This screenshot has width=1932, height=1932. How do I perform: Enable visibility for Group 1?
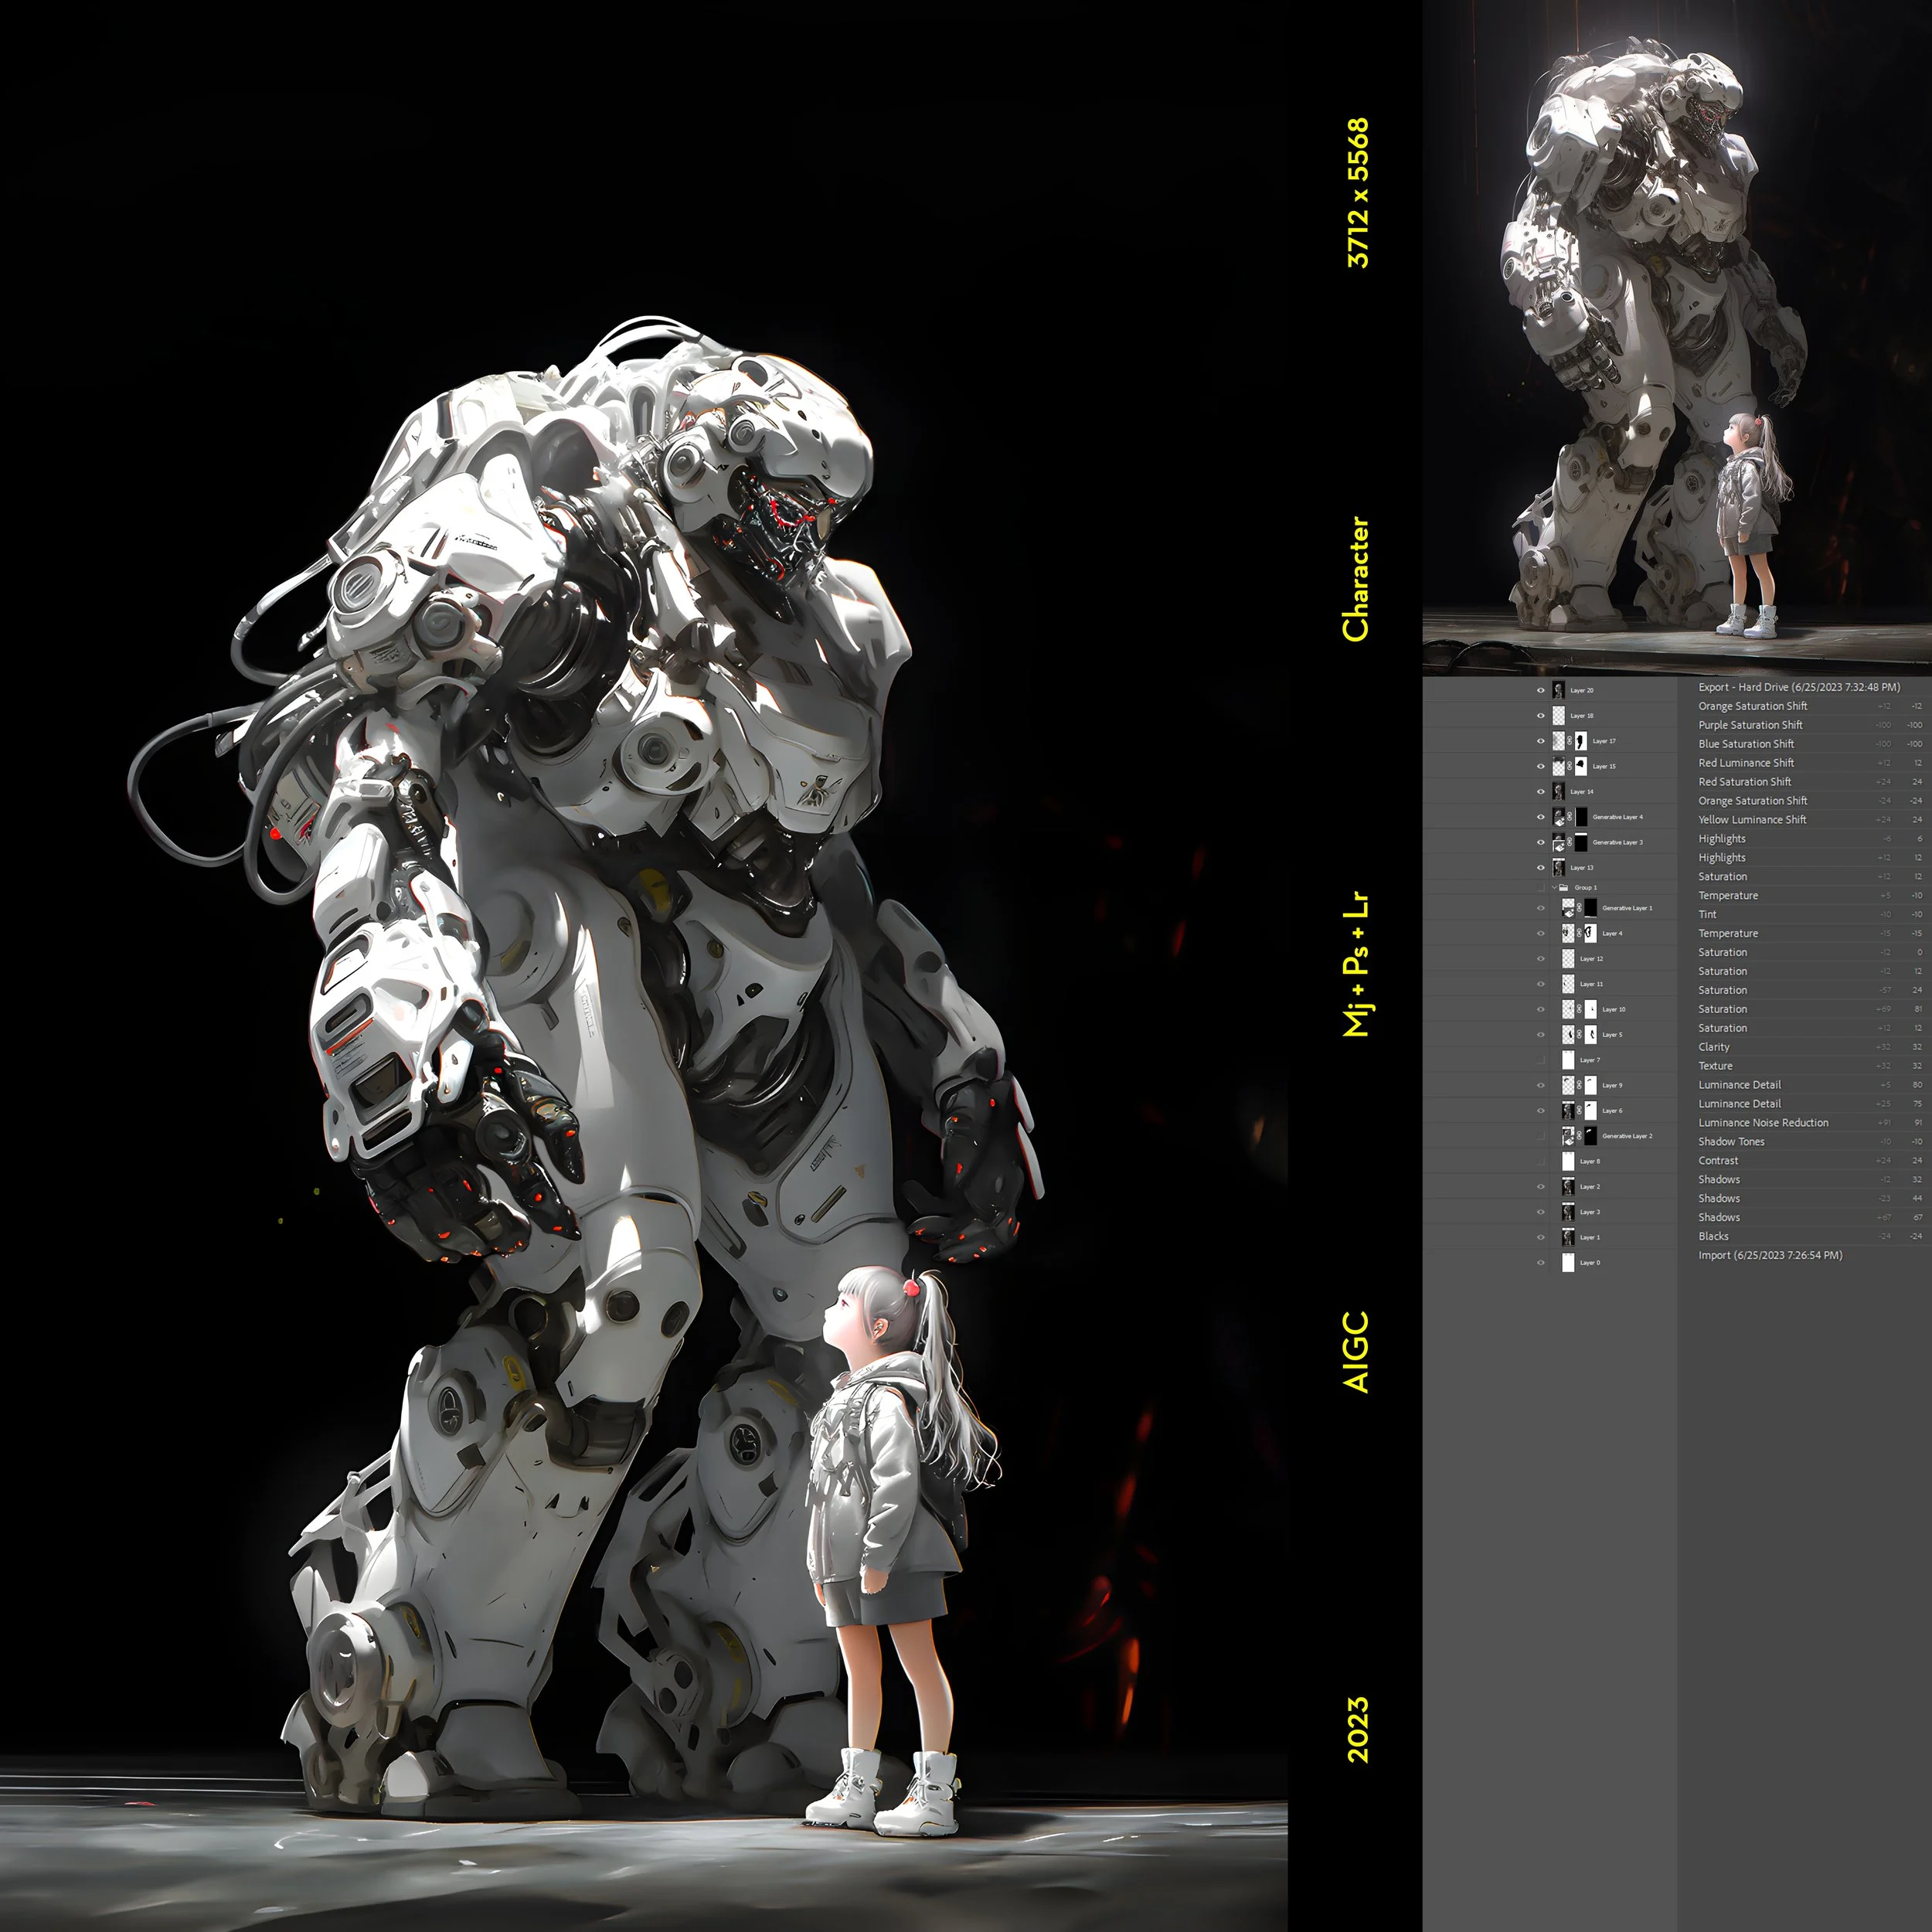point(1540,887)
